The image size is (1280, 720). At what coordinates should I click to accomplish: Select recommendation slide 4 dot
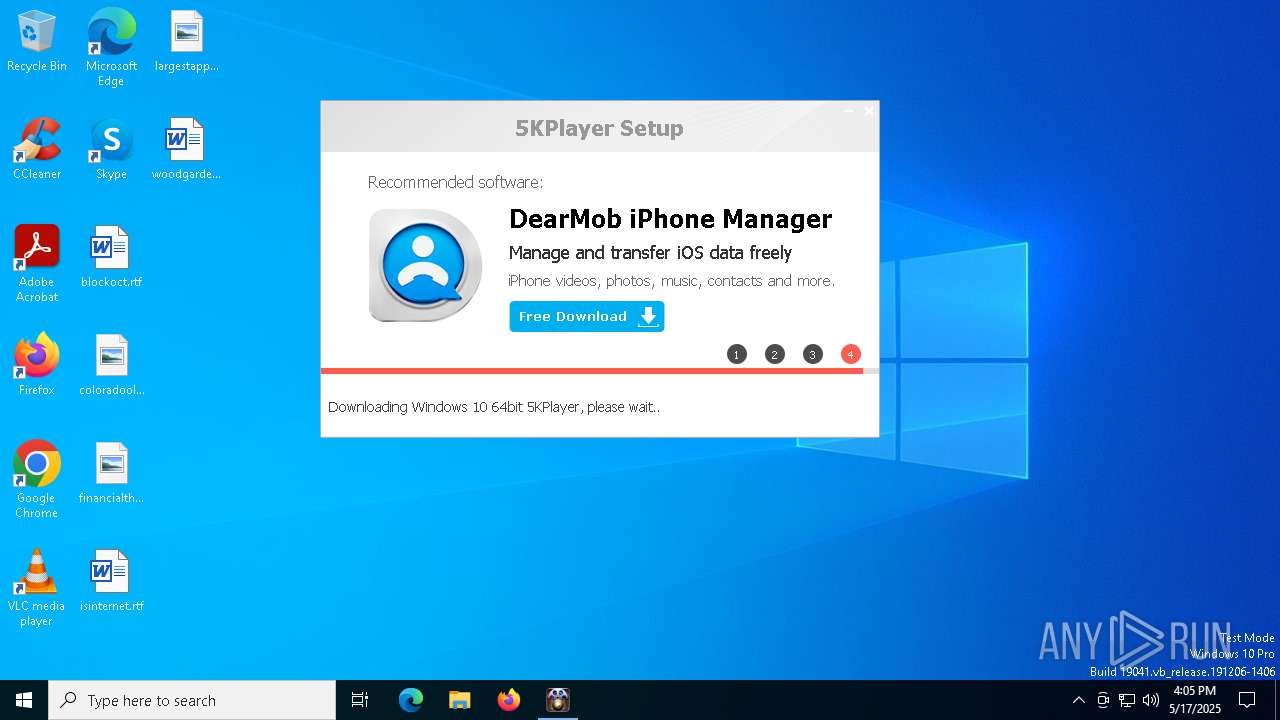click(851, 354)
